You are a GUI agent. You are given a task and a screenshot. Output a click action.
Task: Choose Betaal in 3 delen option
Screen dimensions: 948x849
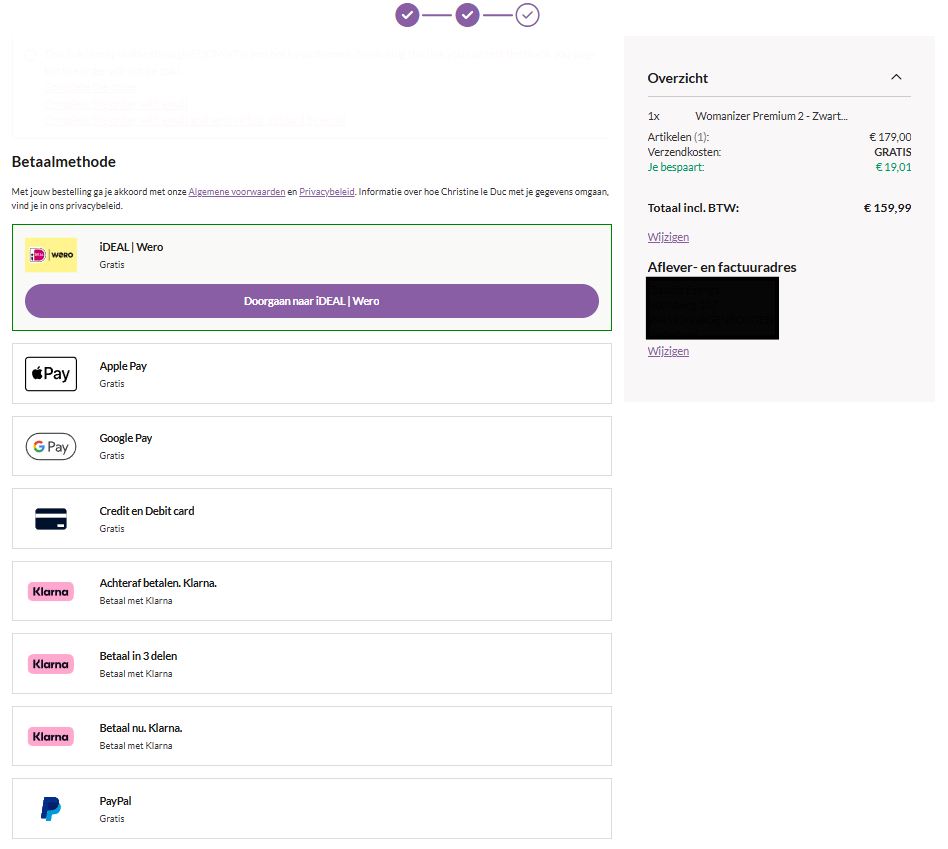[312, 664]
